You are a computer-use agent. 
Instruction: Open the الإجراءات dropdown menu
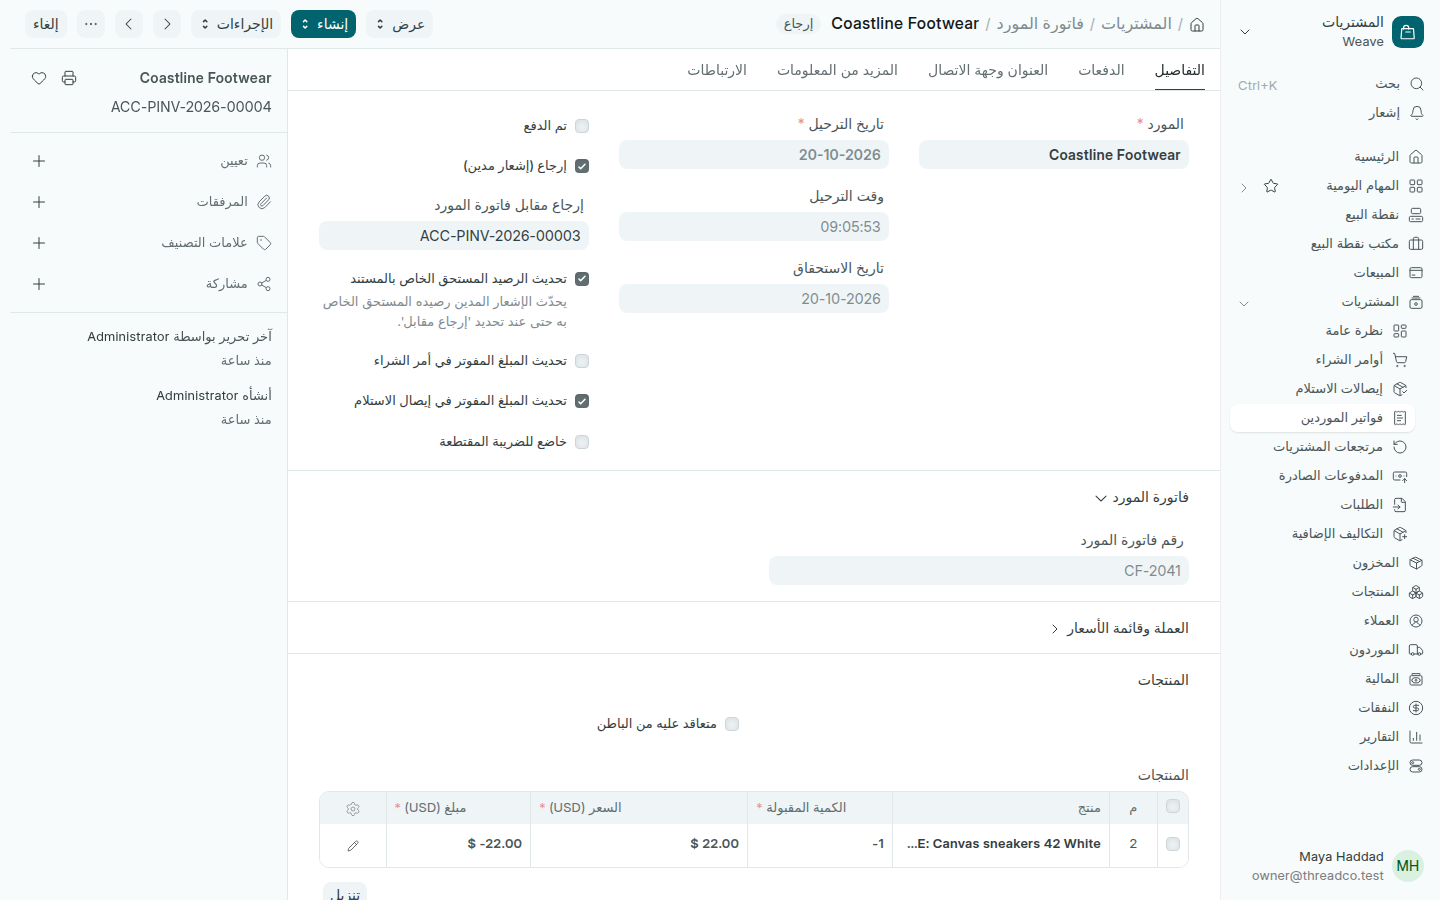click(x=236, y=24)
